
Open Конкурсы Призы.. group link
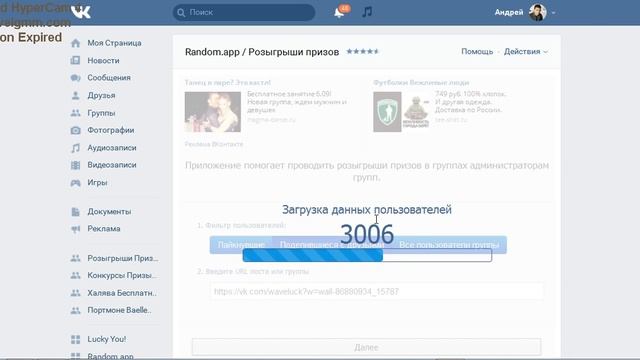(x=122, y=276)
